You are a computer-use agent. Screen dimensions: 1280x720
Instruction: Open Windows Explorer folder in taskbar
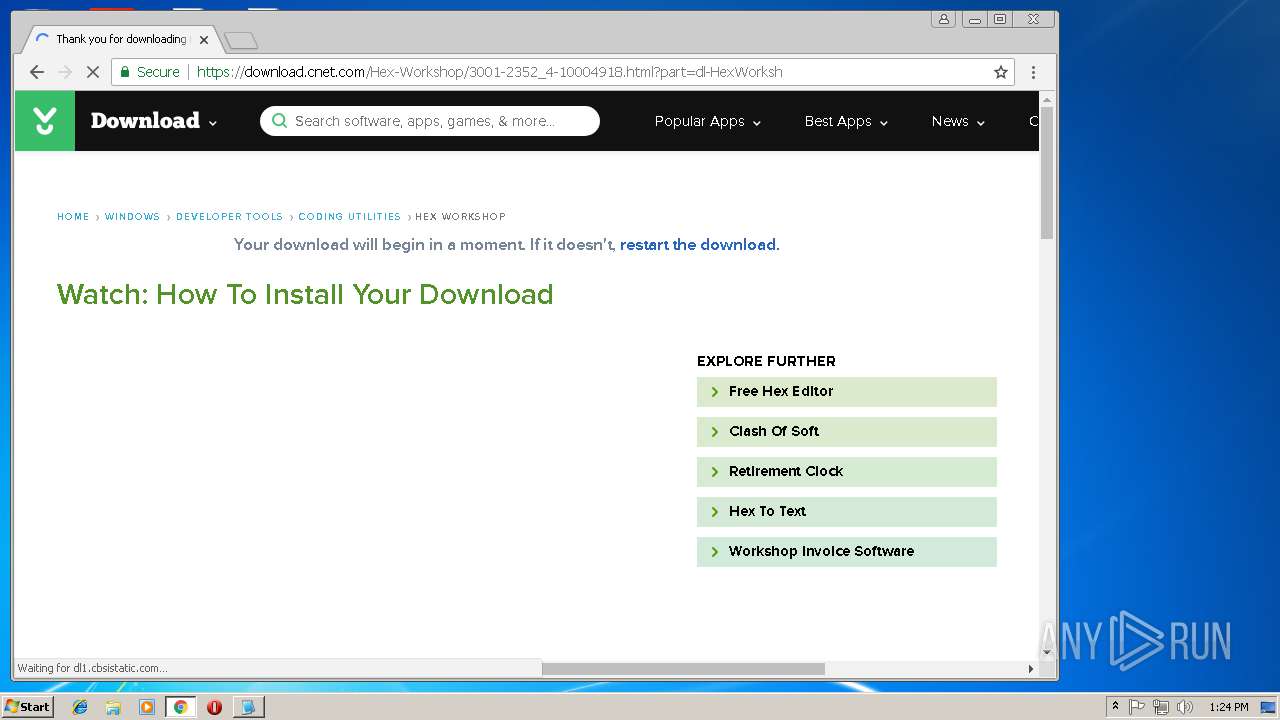(113, 707)
